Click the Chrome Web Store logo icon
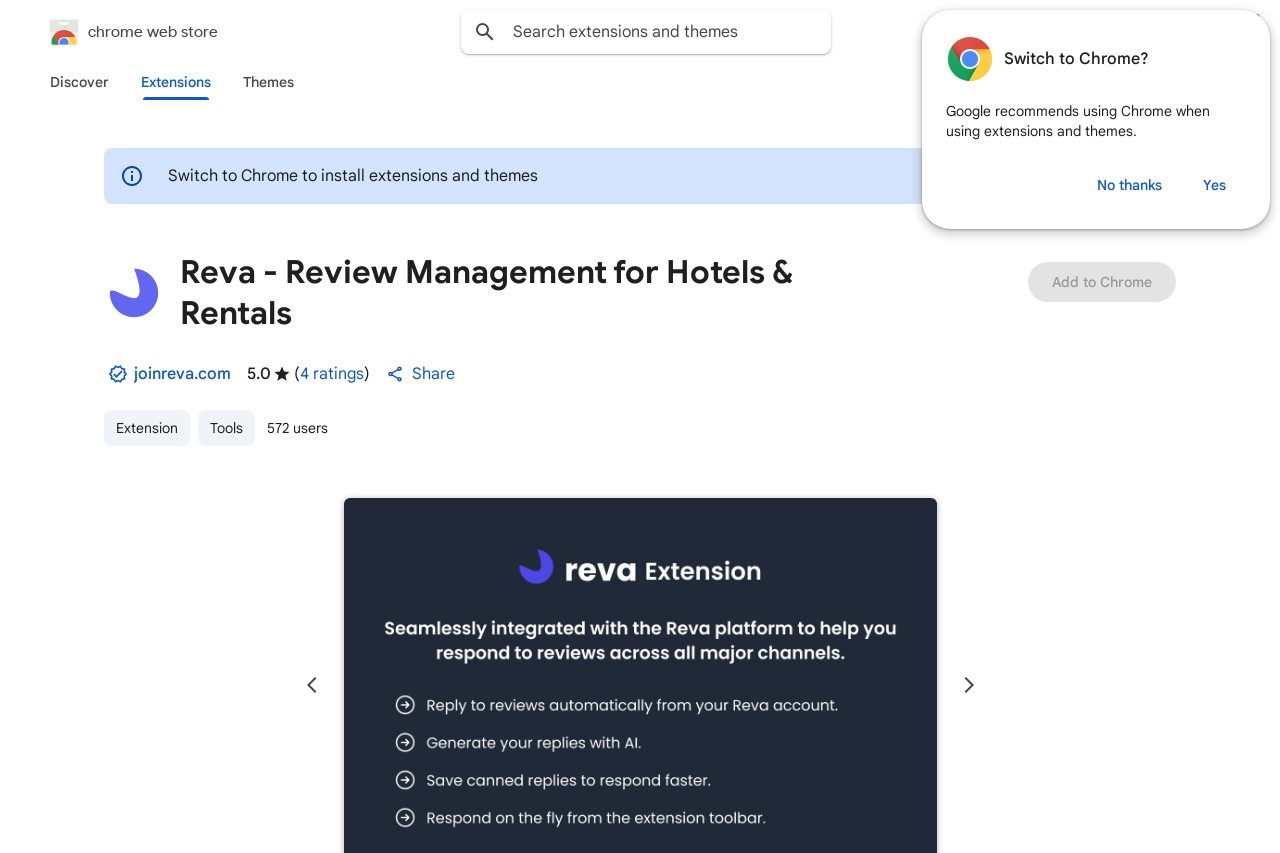 click(64, 32)
